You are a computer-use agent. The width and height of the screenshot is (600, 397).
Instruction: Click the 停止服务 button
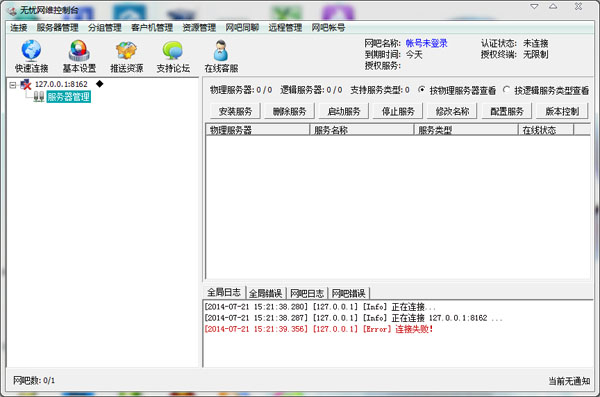tap(398, 111)
